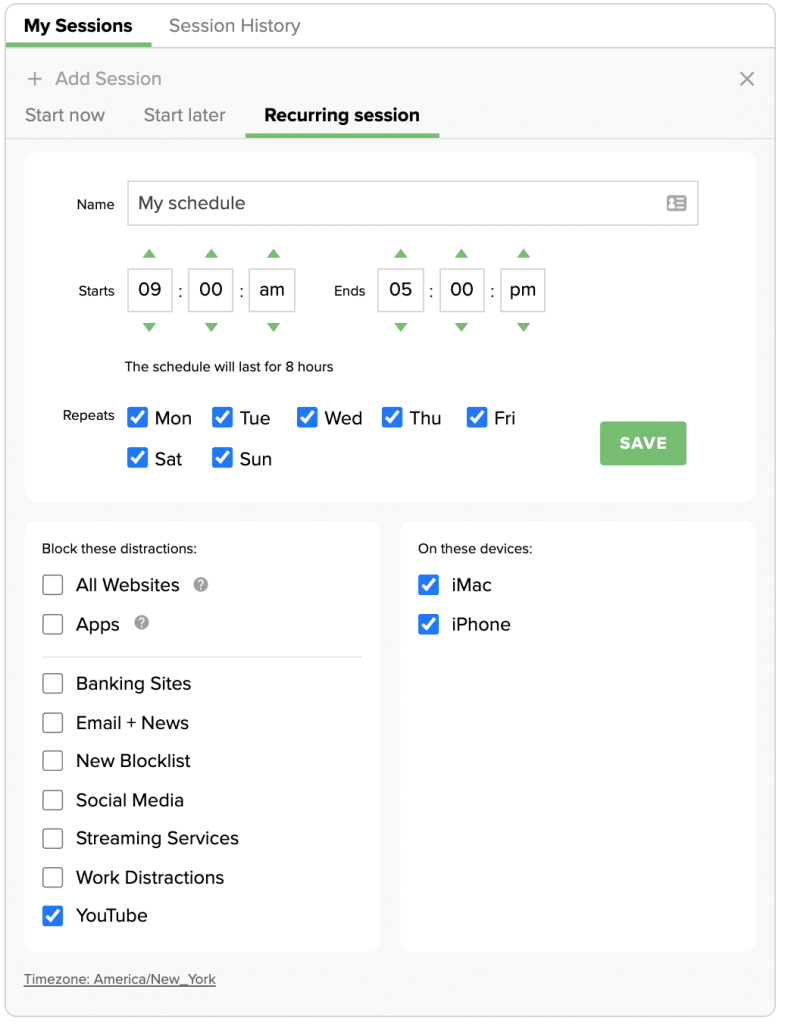Enable the Social Media blocklist
The height and width of the screenshot is (1024, 785).
[53, 800]
